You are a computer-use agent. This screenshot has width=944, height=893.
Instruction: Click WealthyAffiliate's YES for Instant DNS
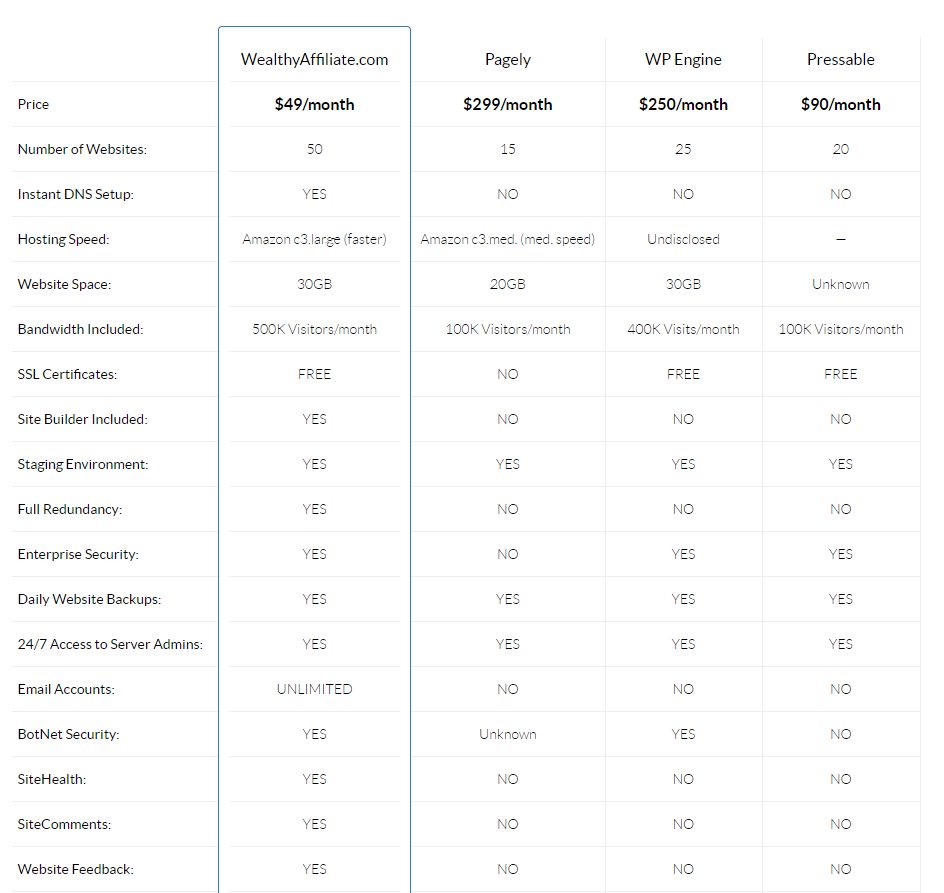coord(314,194)
